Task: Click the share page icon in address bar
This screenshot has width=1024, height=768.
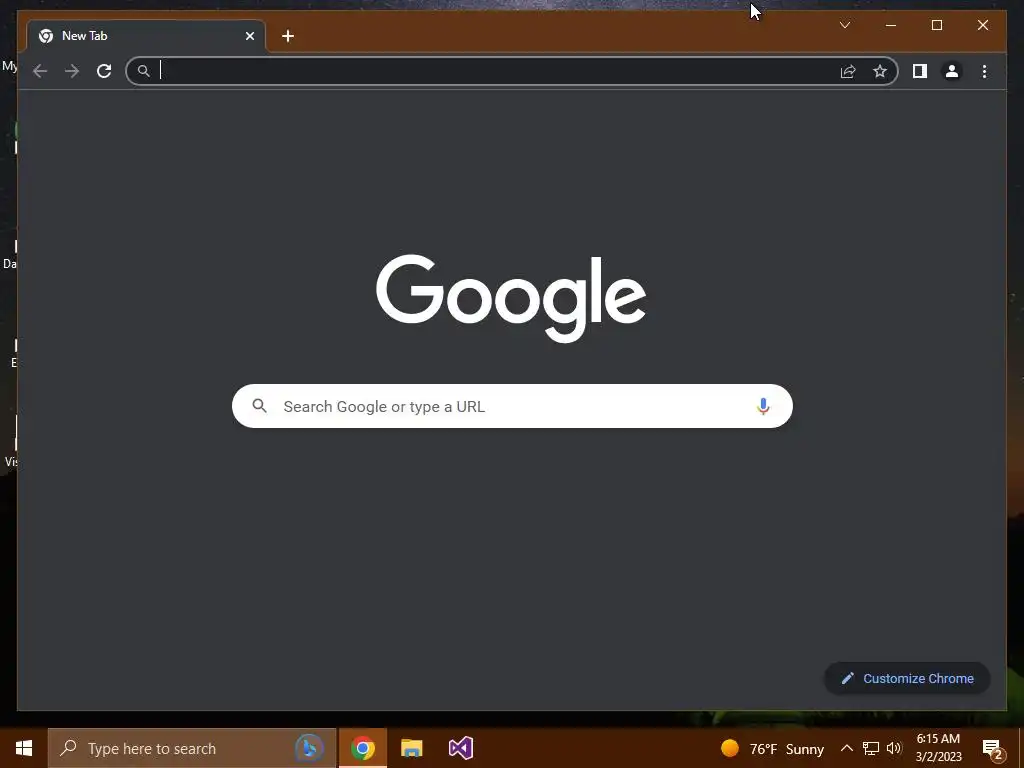Action: 848,71
